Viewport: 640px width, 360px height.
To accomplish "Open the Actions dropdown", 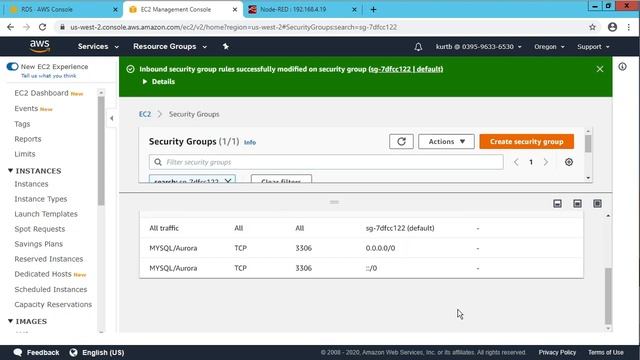I will 446,142.
